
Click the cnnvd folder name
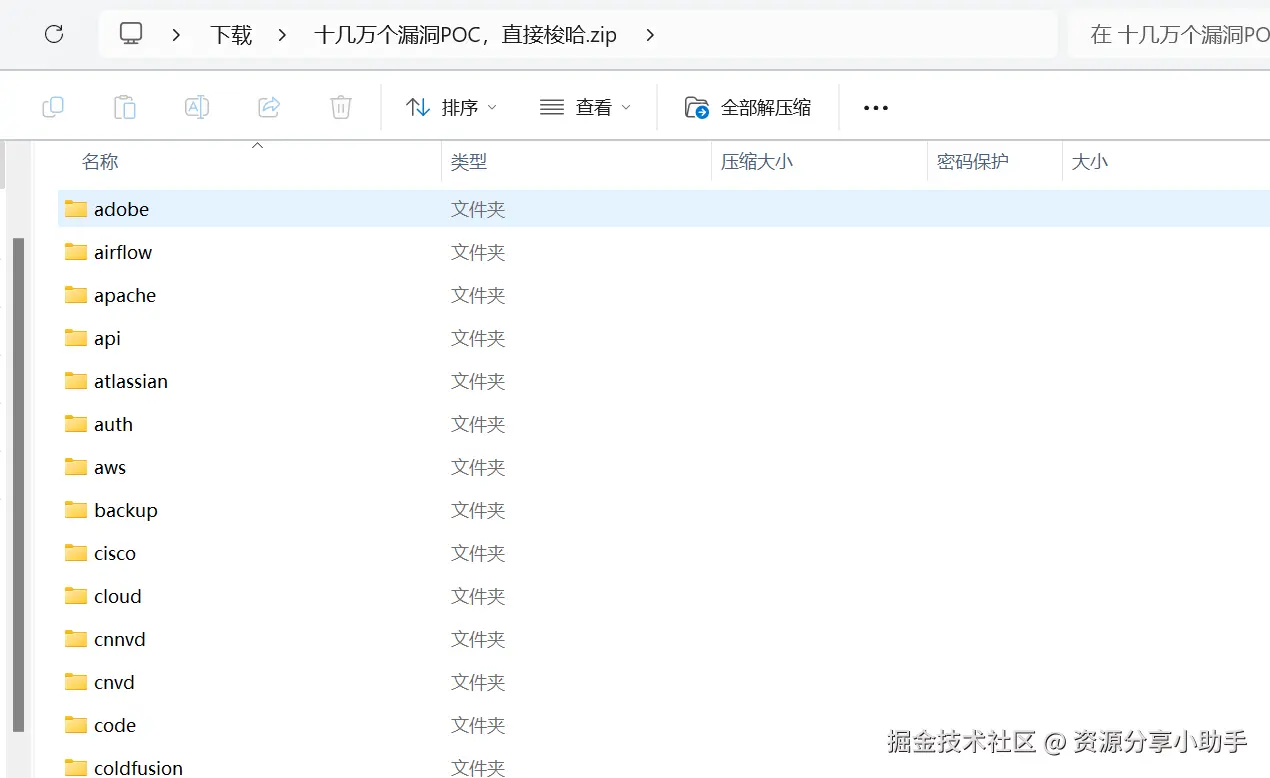pyautogui.click(x=120, y=639)
